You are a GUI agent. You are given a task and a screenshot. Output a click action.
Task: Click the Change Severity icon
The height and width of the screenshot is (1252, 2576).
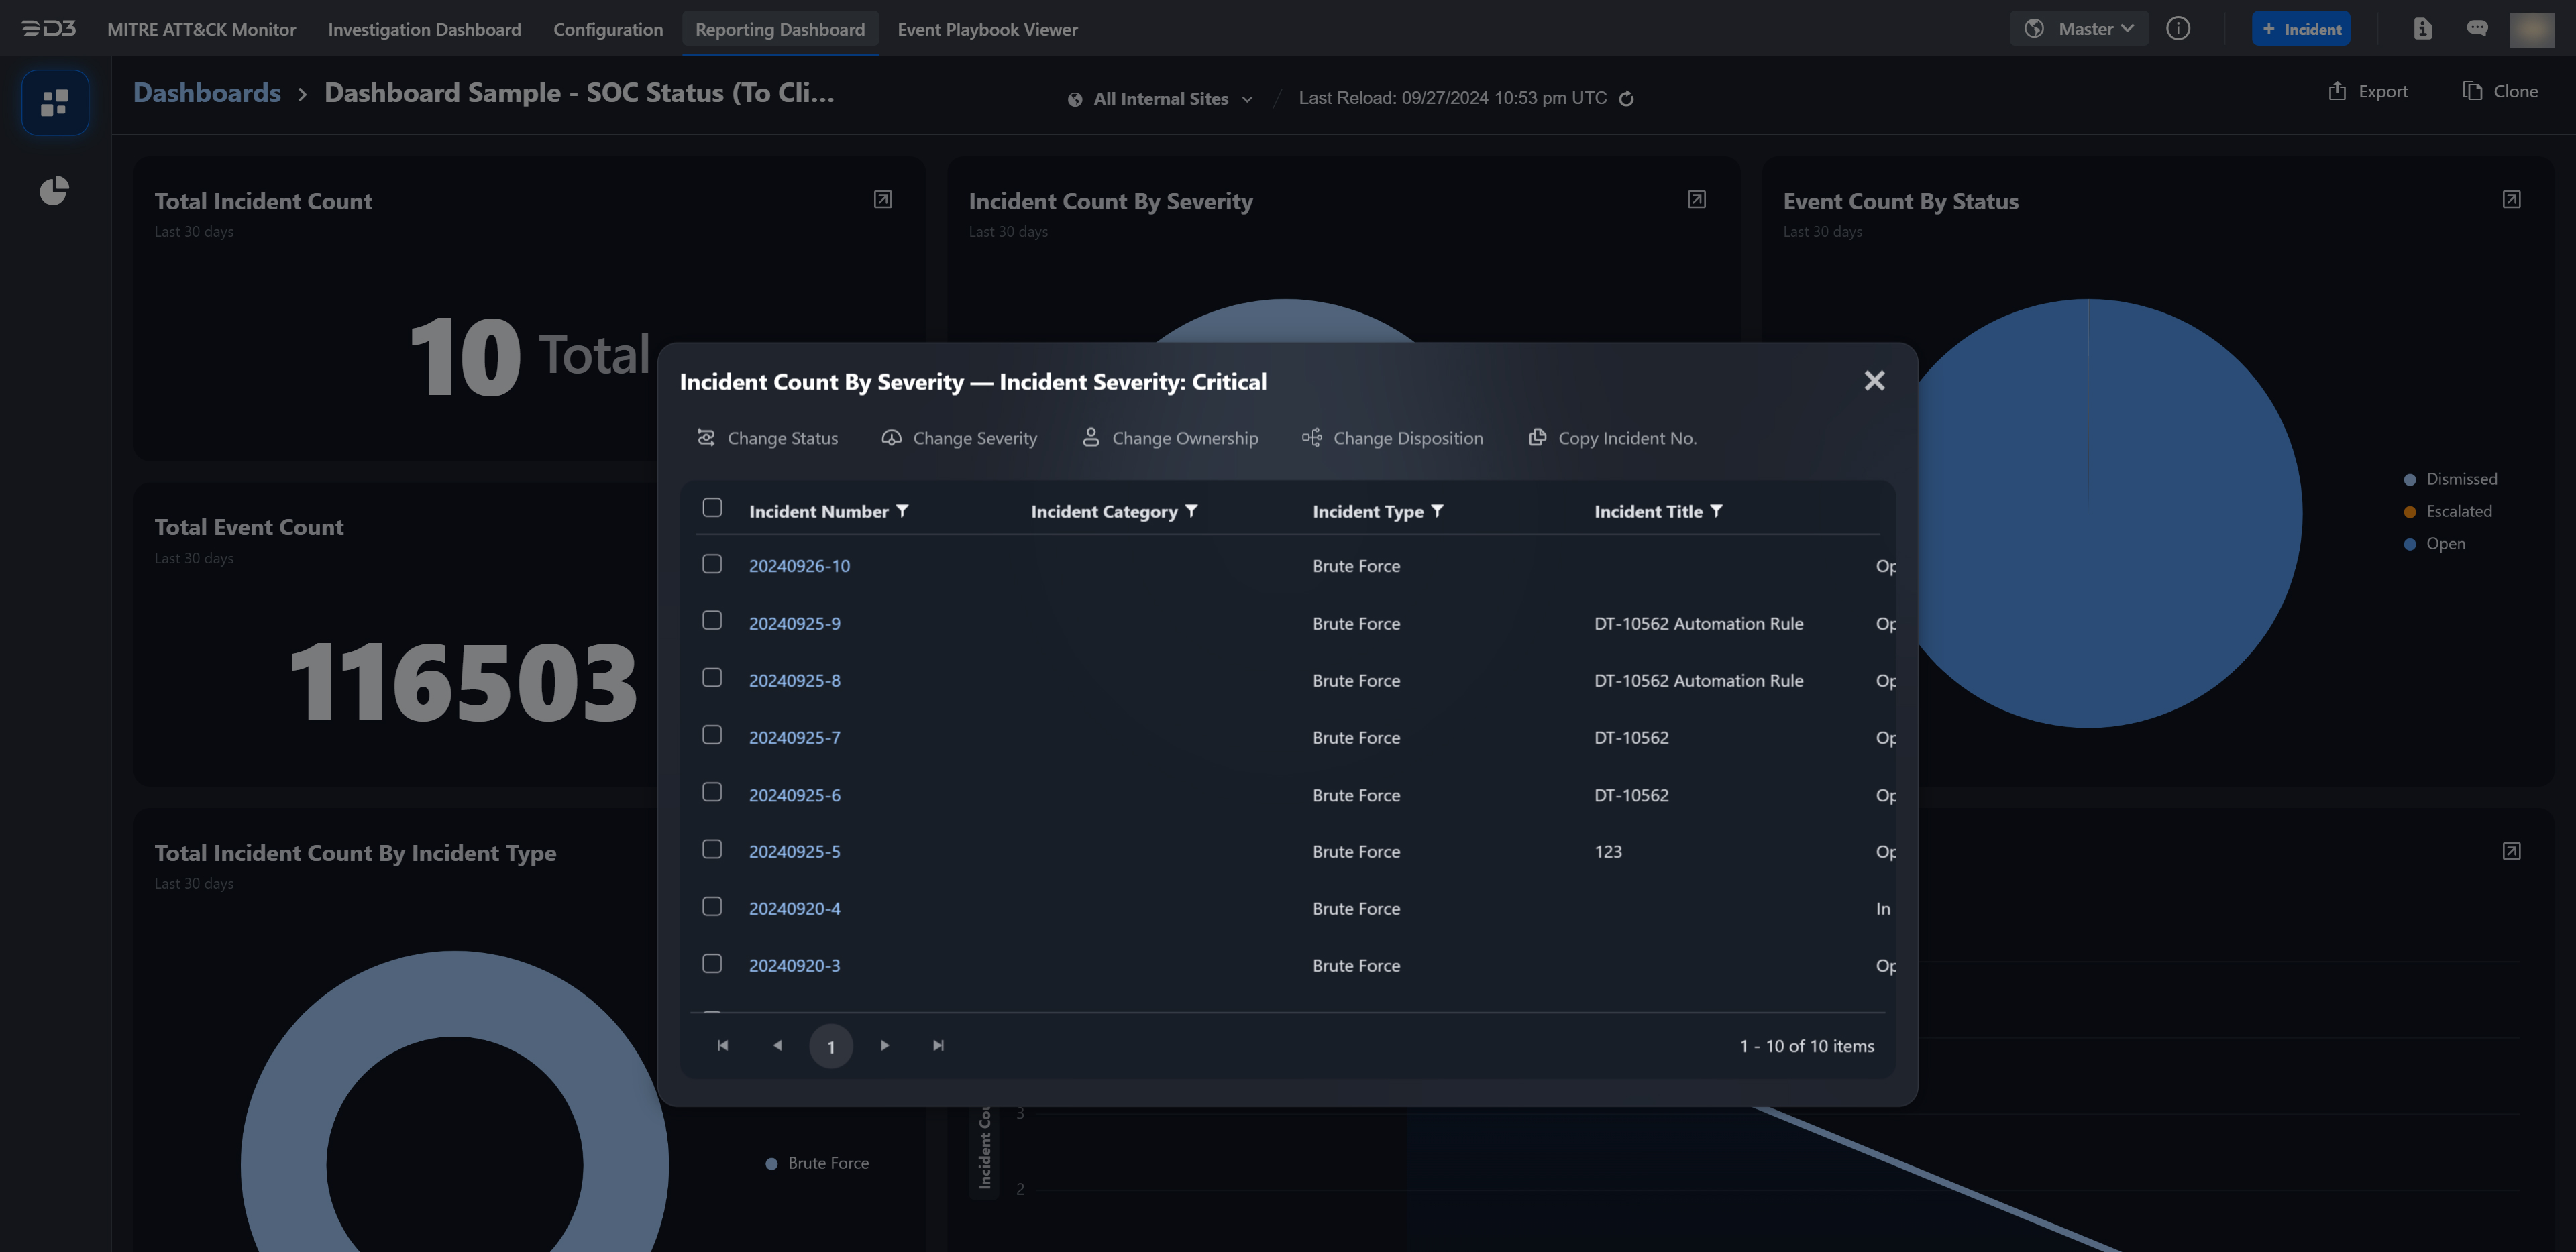click(x=891, y=437)
